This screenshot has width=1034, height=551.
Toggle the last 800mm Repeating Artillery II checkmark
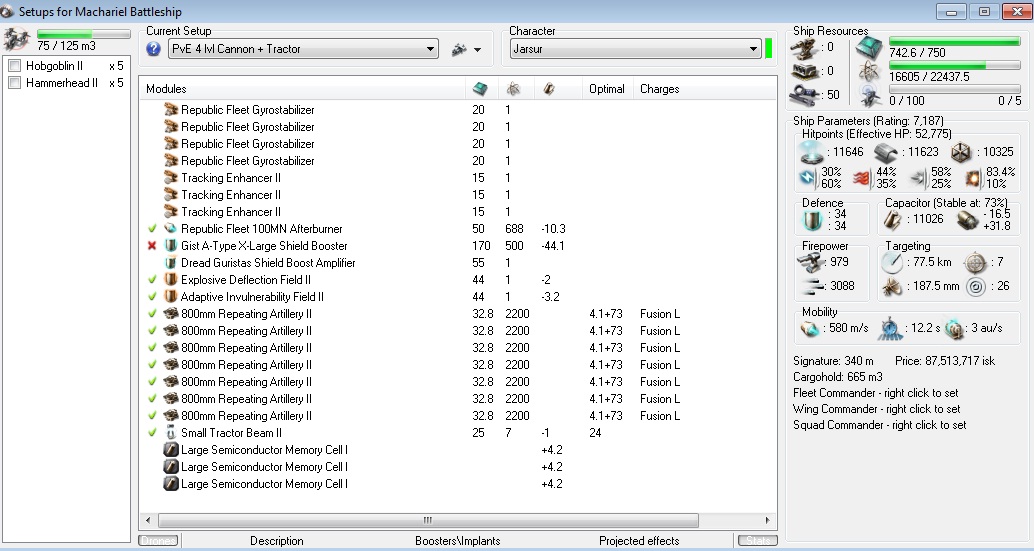[152, 415]
